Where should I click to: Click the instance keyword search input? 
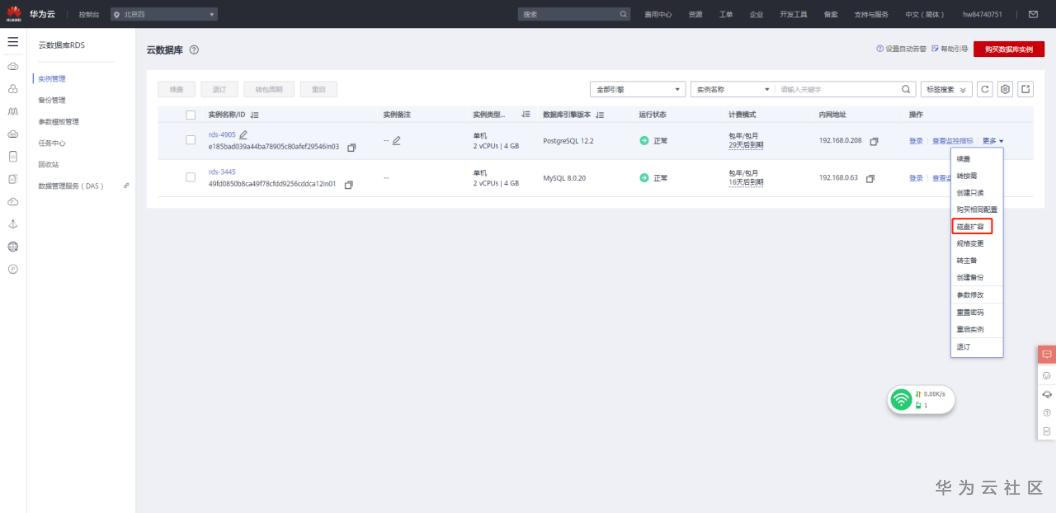point(838,90)
